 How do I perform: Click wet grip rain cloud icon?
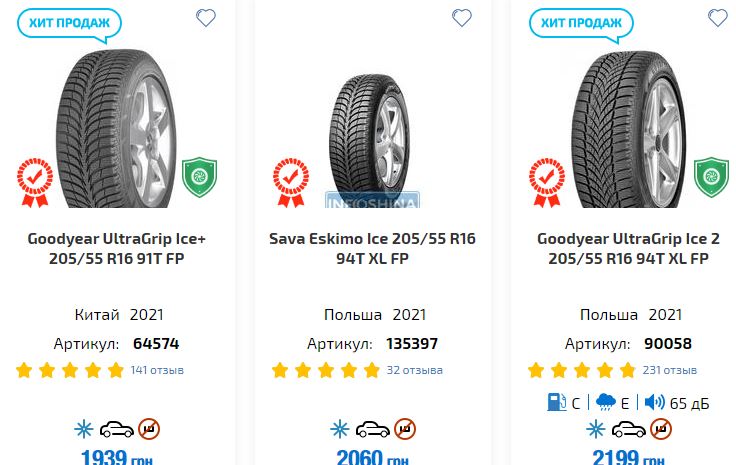605,403
